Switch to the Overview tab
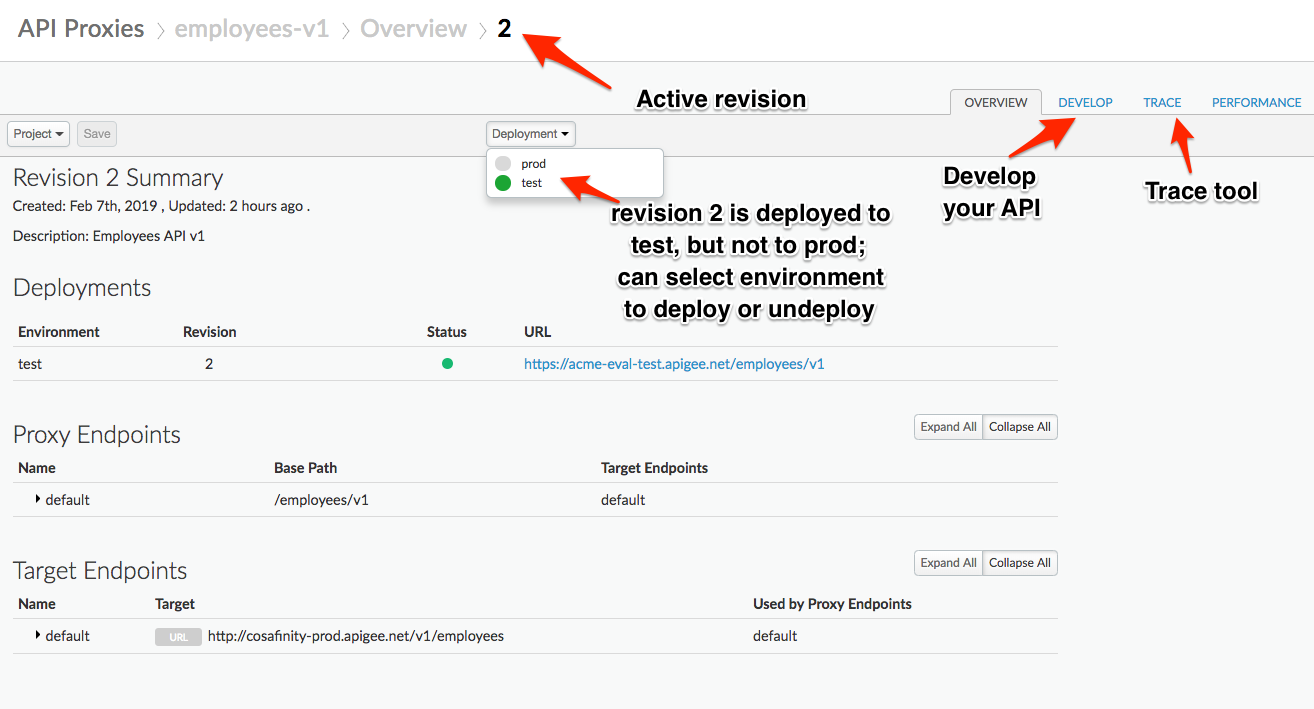Viewport: 1314px width, 709px height. pos(995,102)
